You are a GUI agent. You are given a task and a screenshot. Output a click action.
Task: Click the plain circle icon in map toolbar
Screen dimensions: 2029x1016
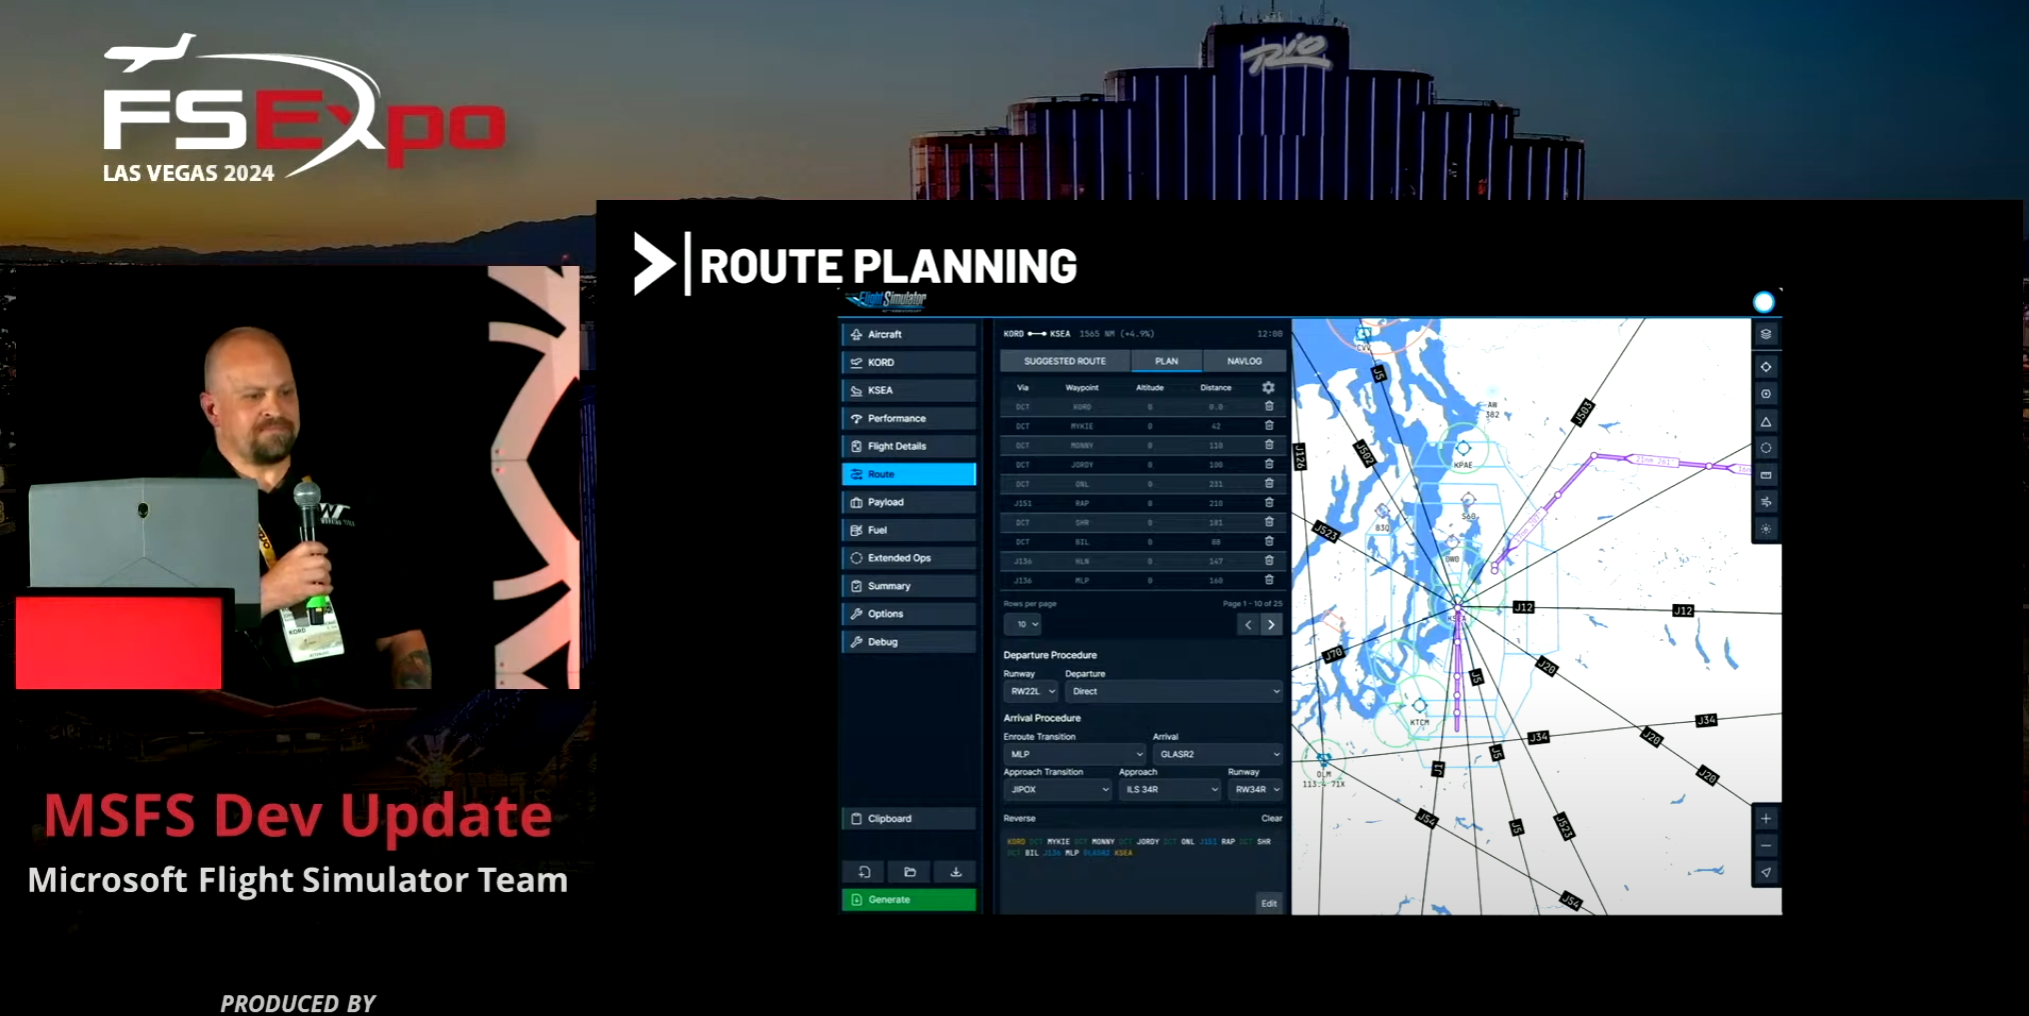[x=1766, y=448]
